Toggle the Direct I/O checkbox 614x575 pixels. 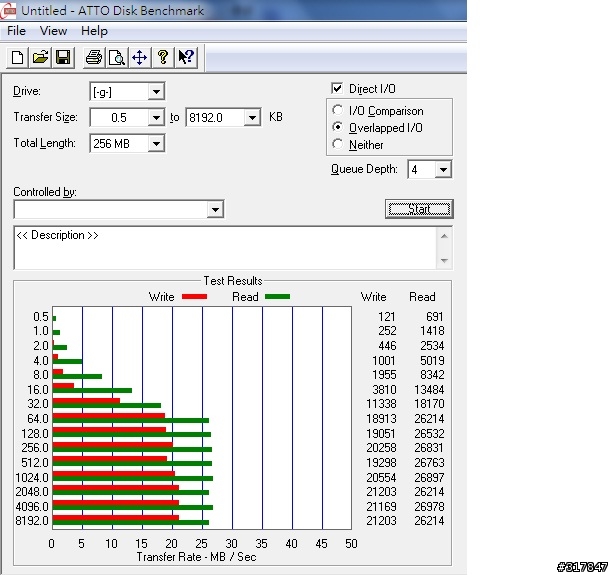(337, 88)
